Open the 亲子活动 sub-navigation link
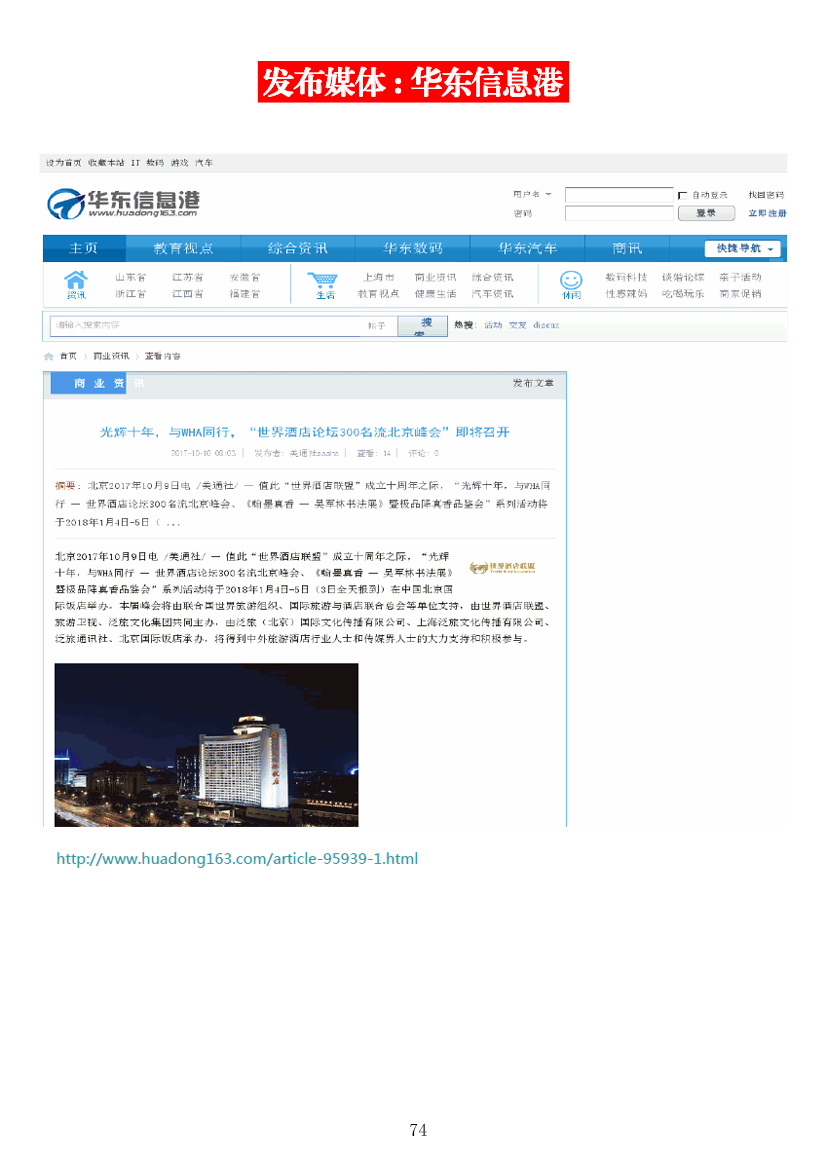 (x=740, y=278)
